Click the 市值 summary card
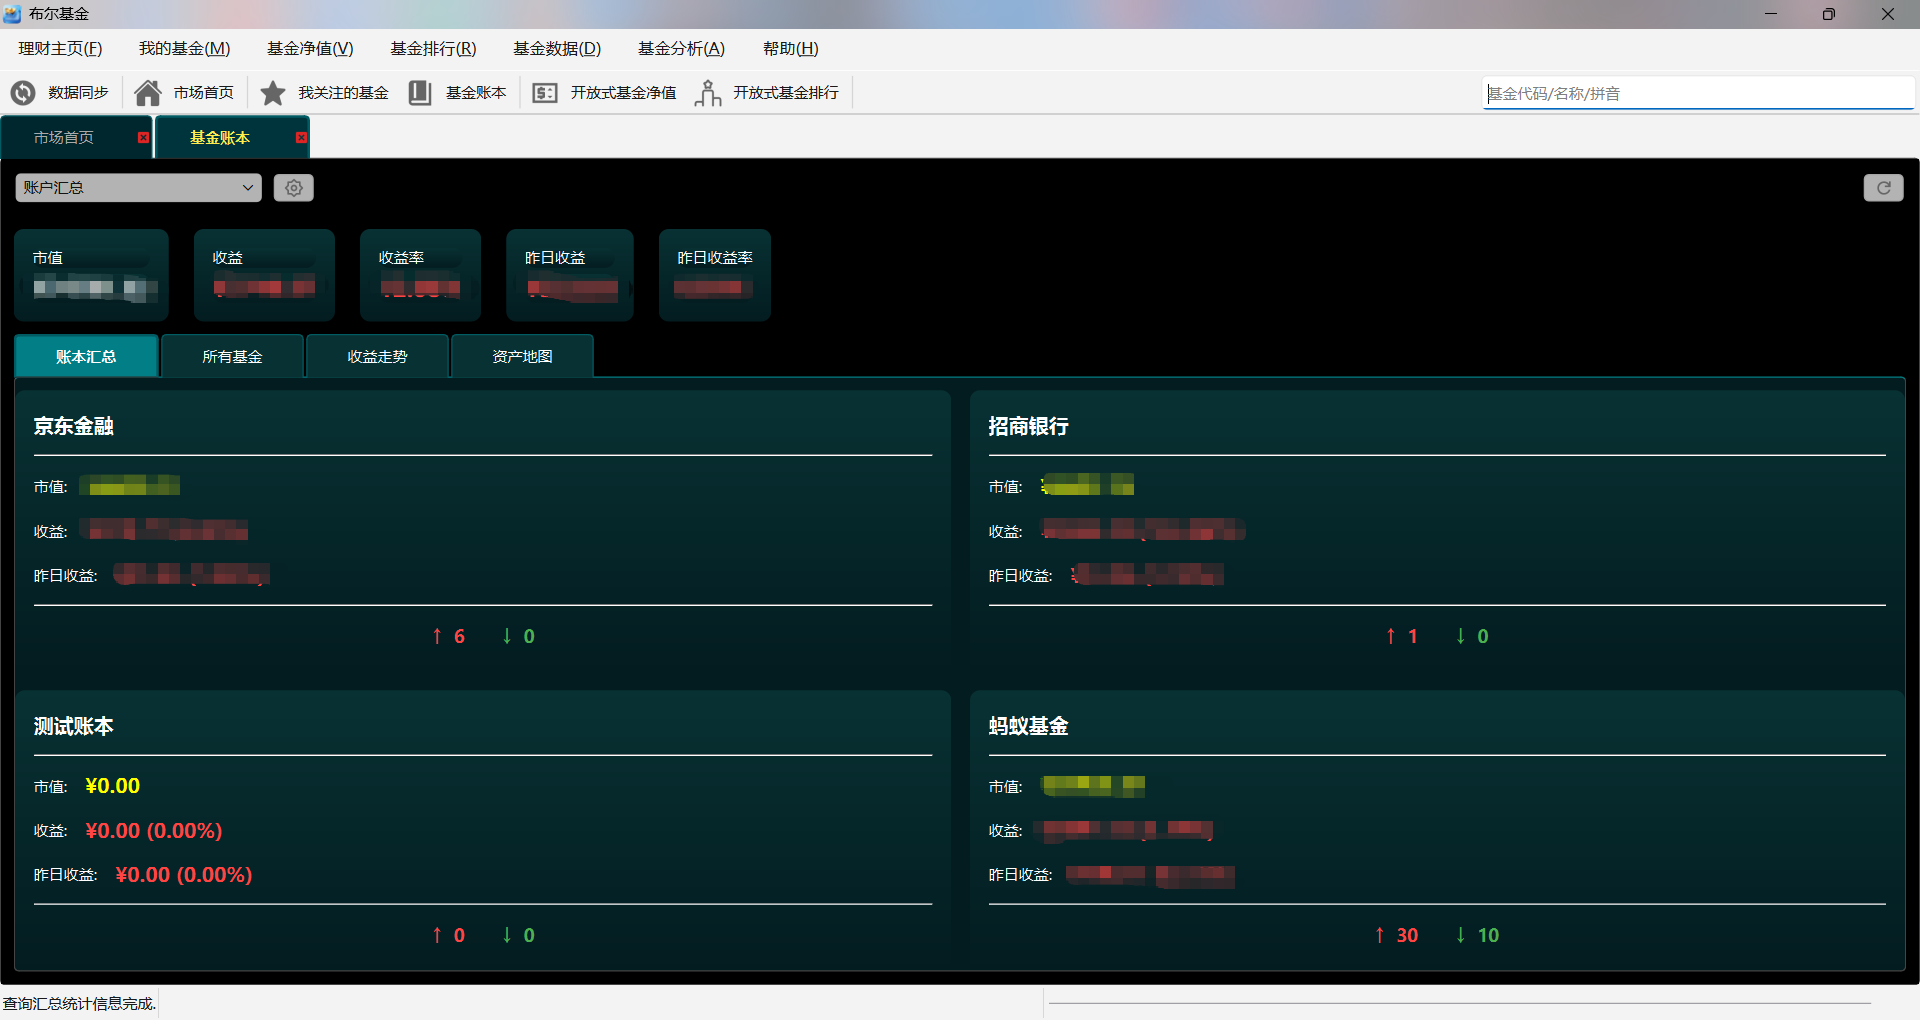This screenshot has height=1020, width=1920. pos(92,275)
